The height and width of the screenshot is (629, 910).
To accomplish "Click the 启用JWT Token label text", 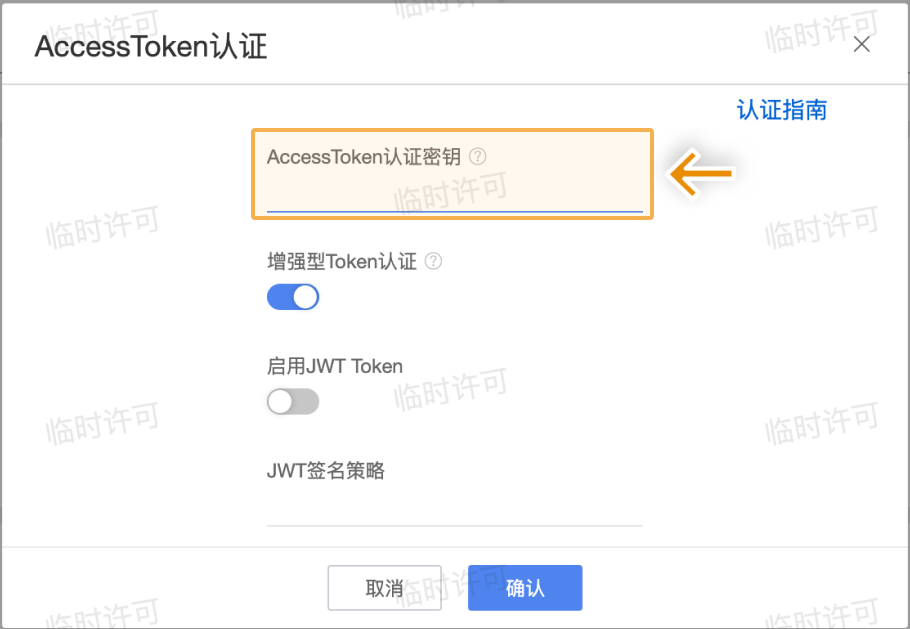I will click(x=335, y=366).
